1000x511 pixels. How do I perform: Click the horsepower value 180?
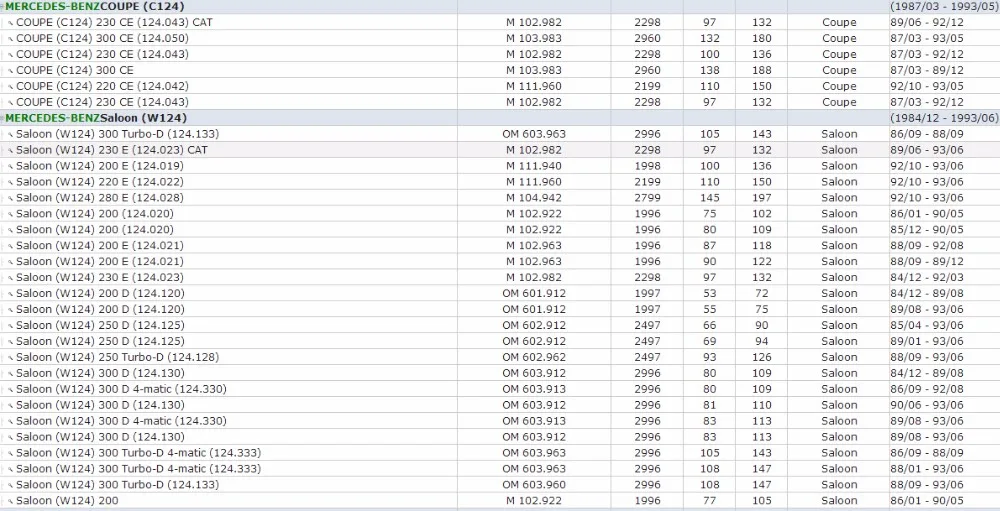click(761, 38)
